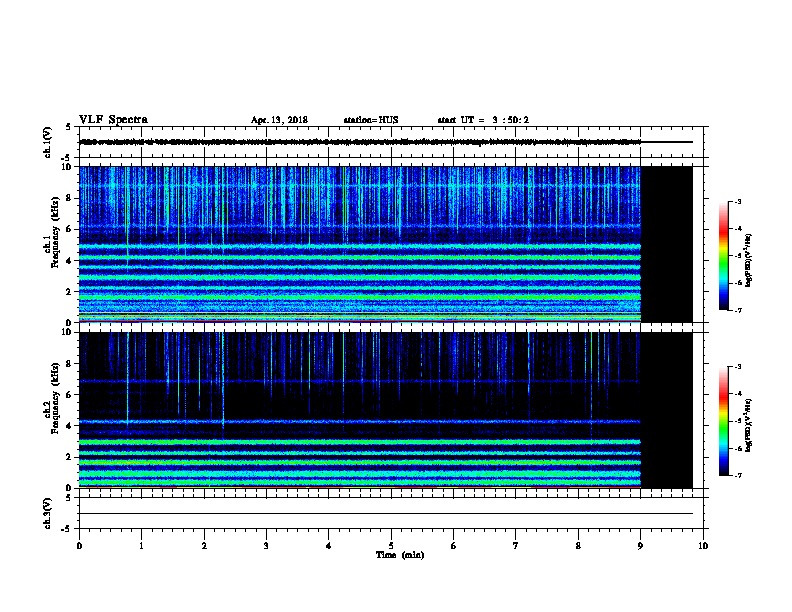Click the black no-data block in the ch.2 spectrogram

tap(667, 410)
